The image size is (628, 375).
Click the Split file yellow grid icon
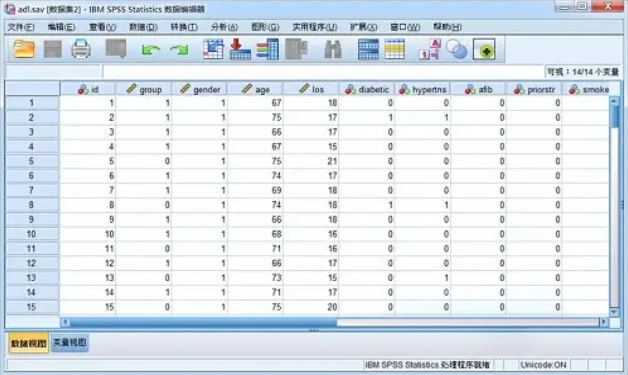pyautogui.click(x=395, y=49)
